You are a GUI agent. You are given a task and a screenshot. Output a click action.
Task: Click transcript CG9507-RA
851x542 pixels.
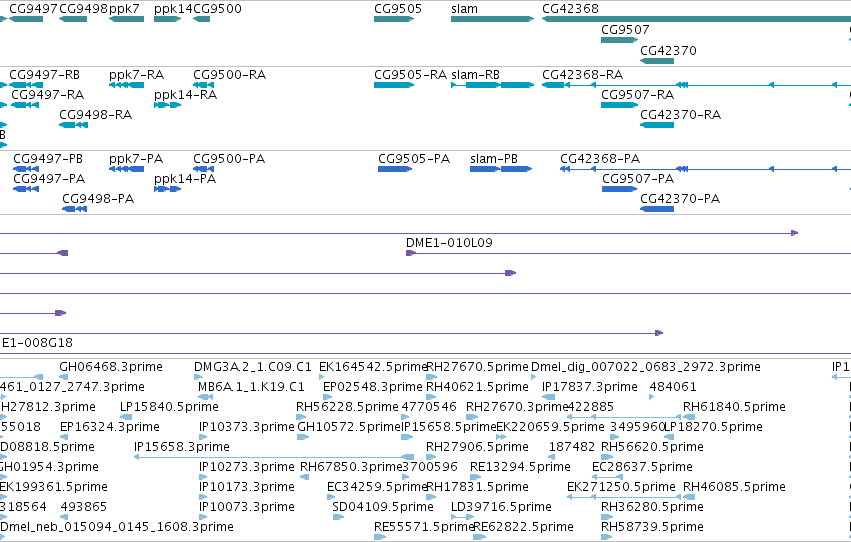click(x=619, y=105)
